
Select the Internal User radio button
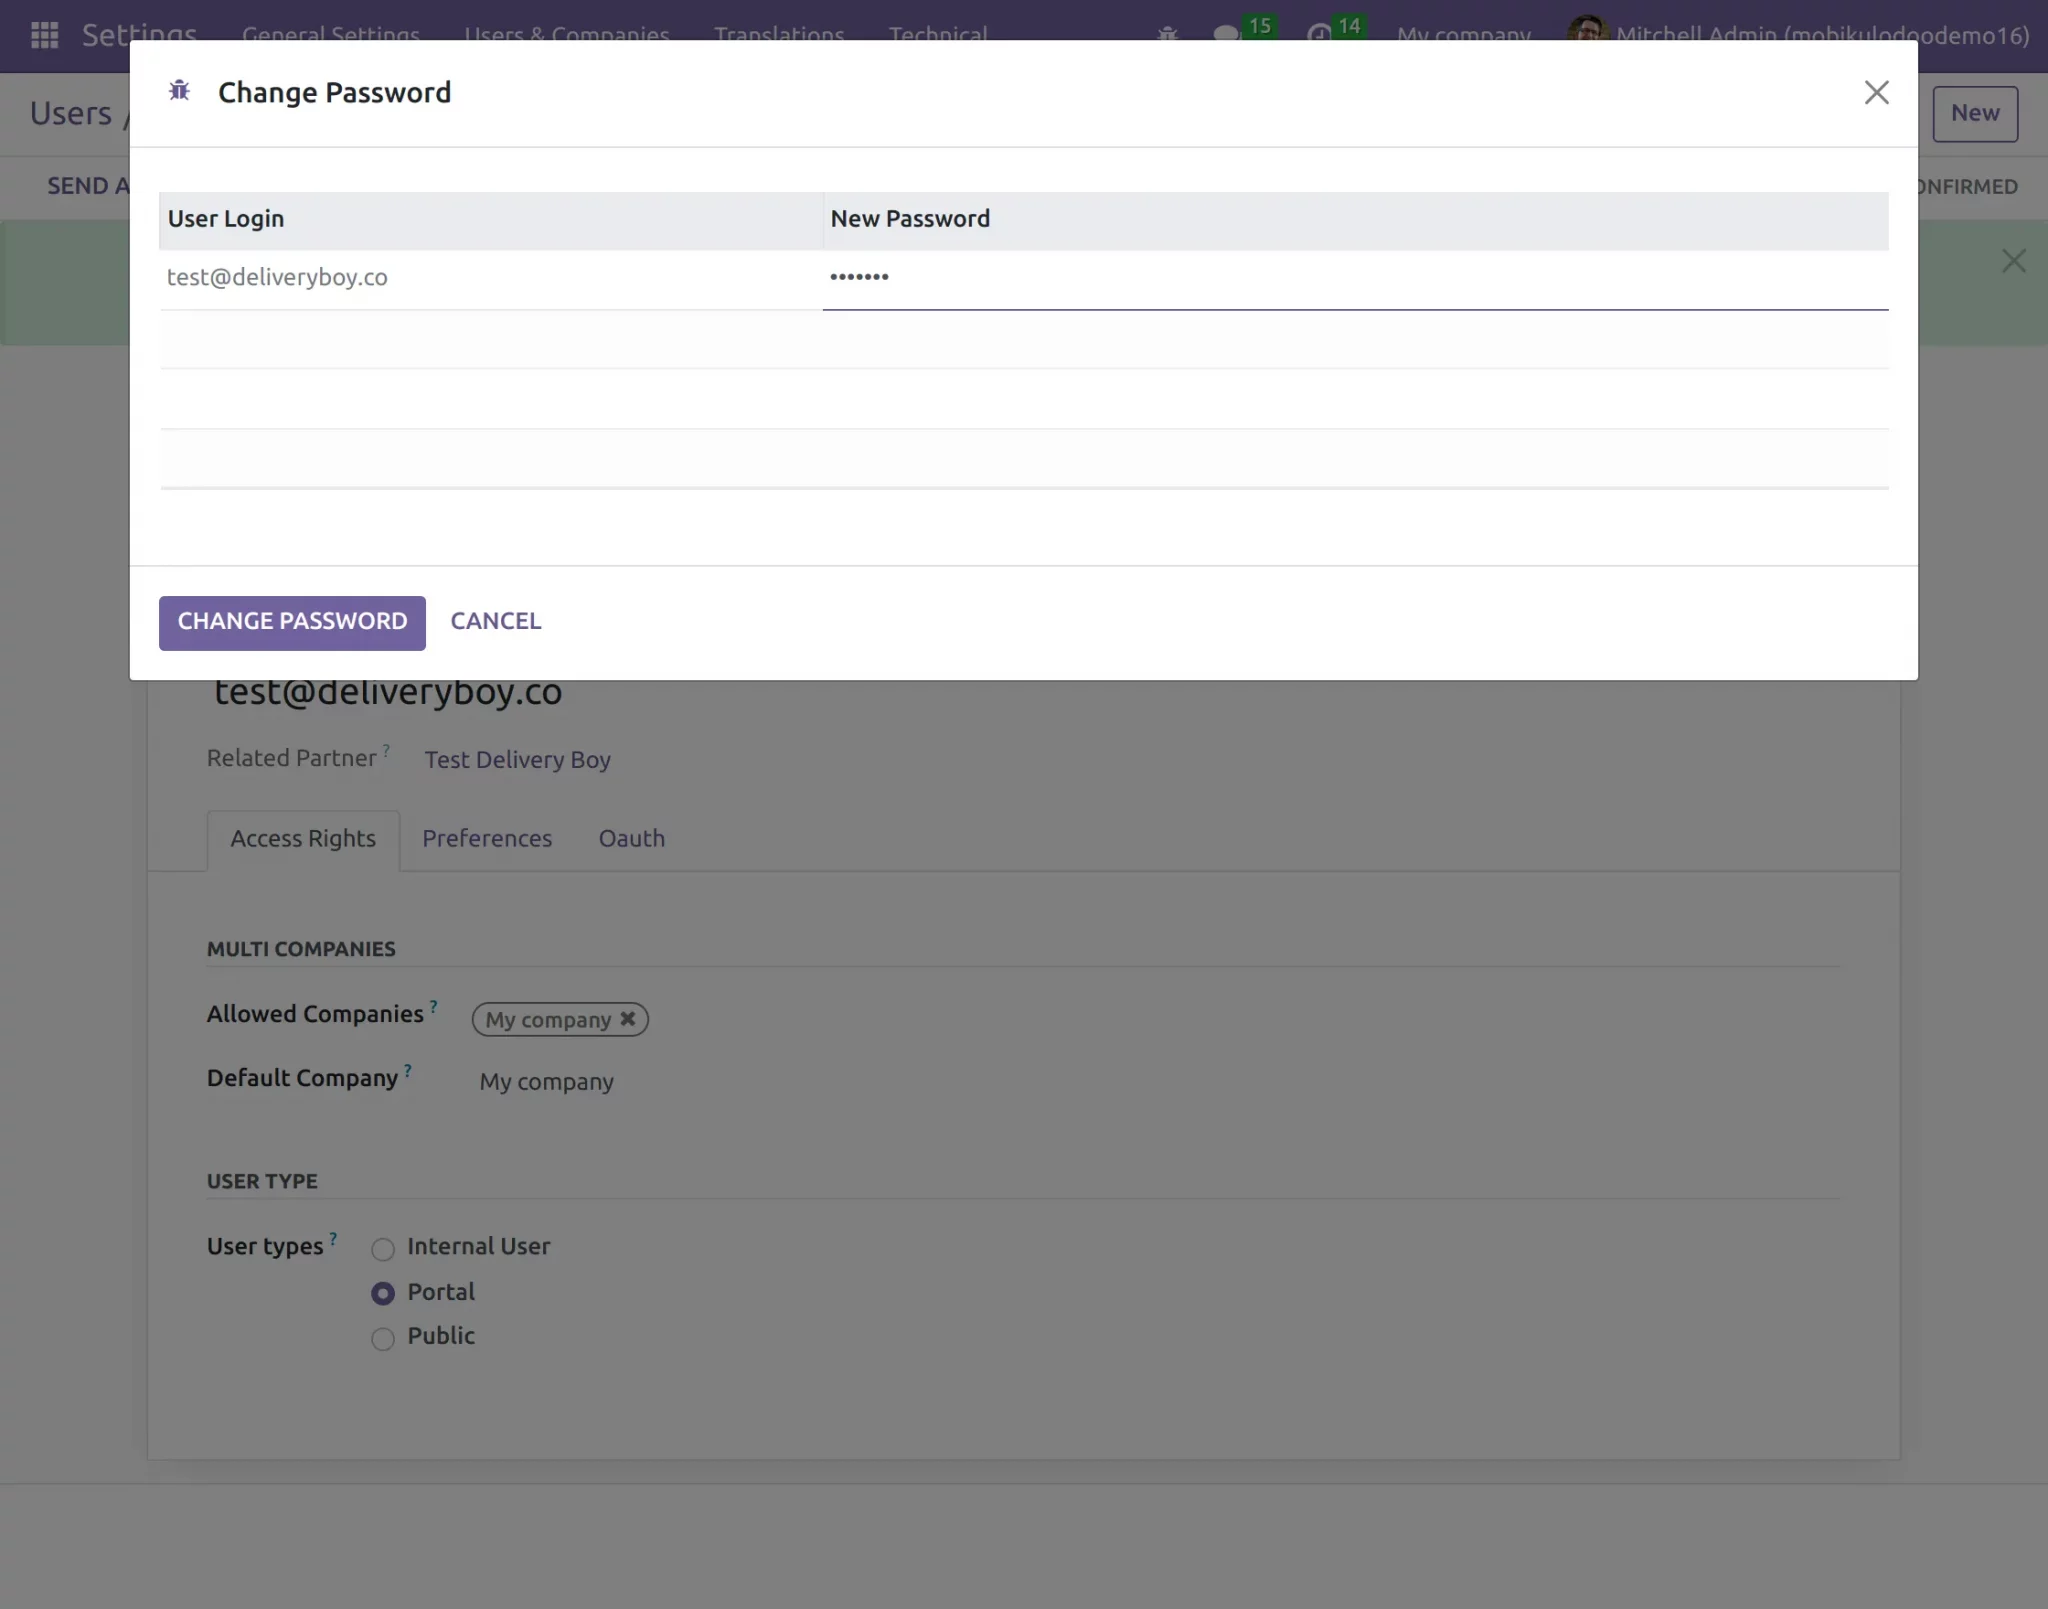pyautogui.click(x=383, y=1249)
